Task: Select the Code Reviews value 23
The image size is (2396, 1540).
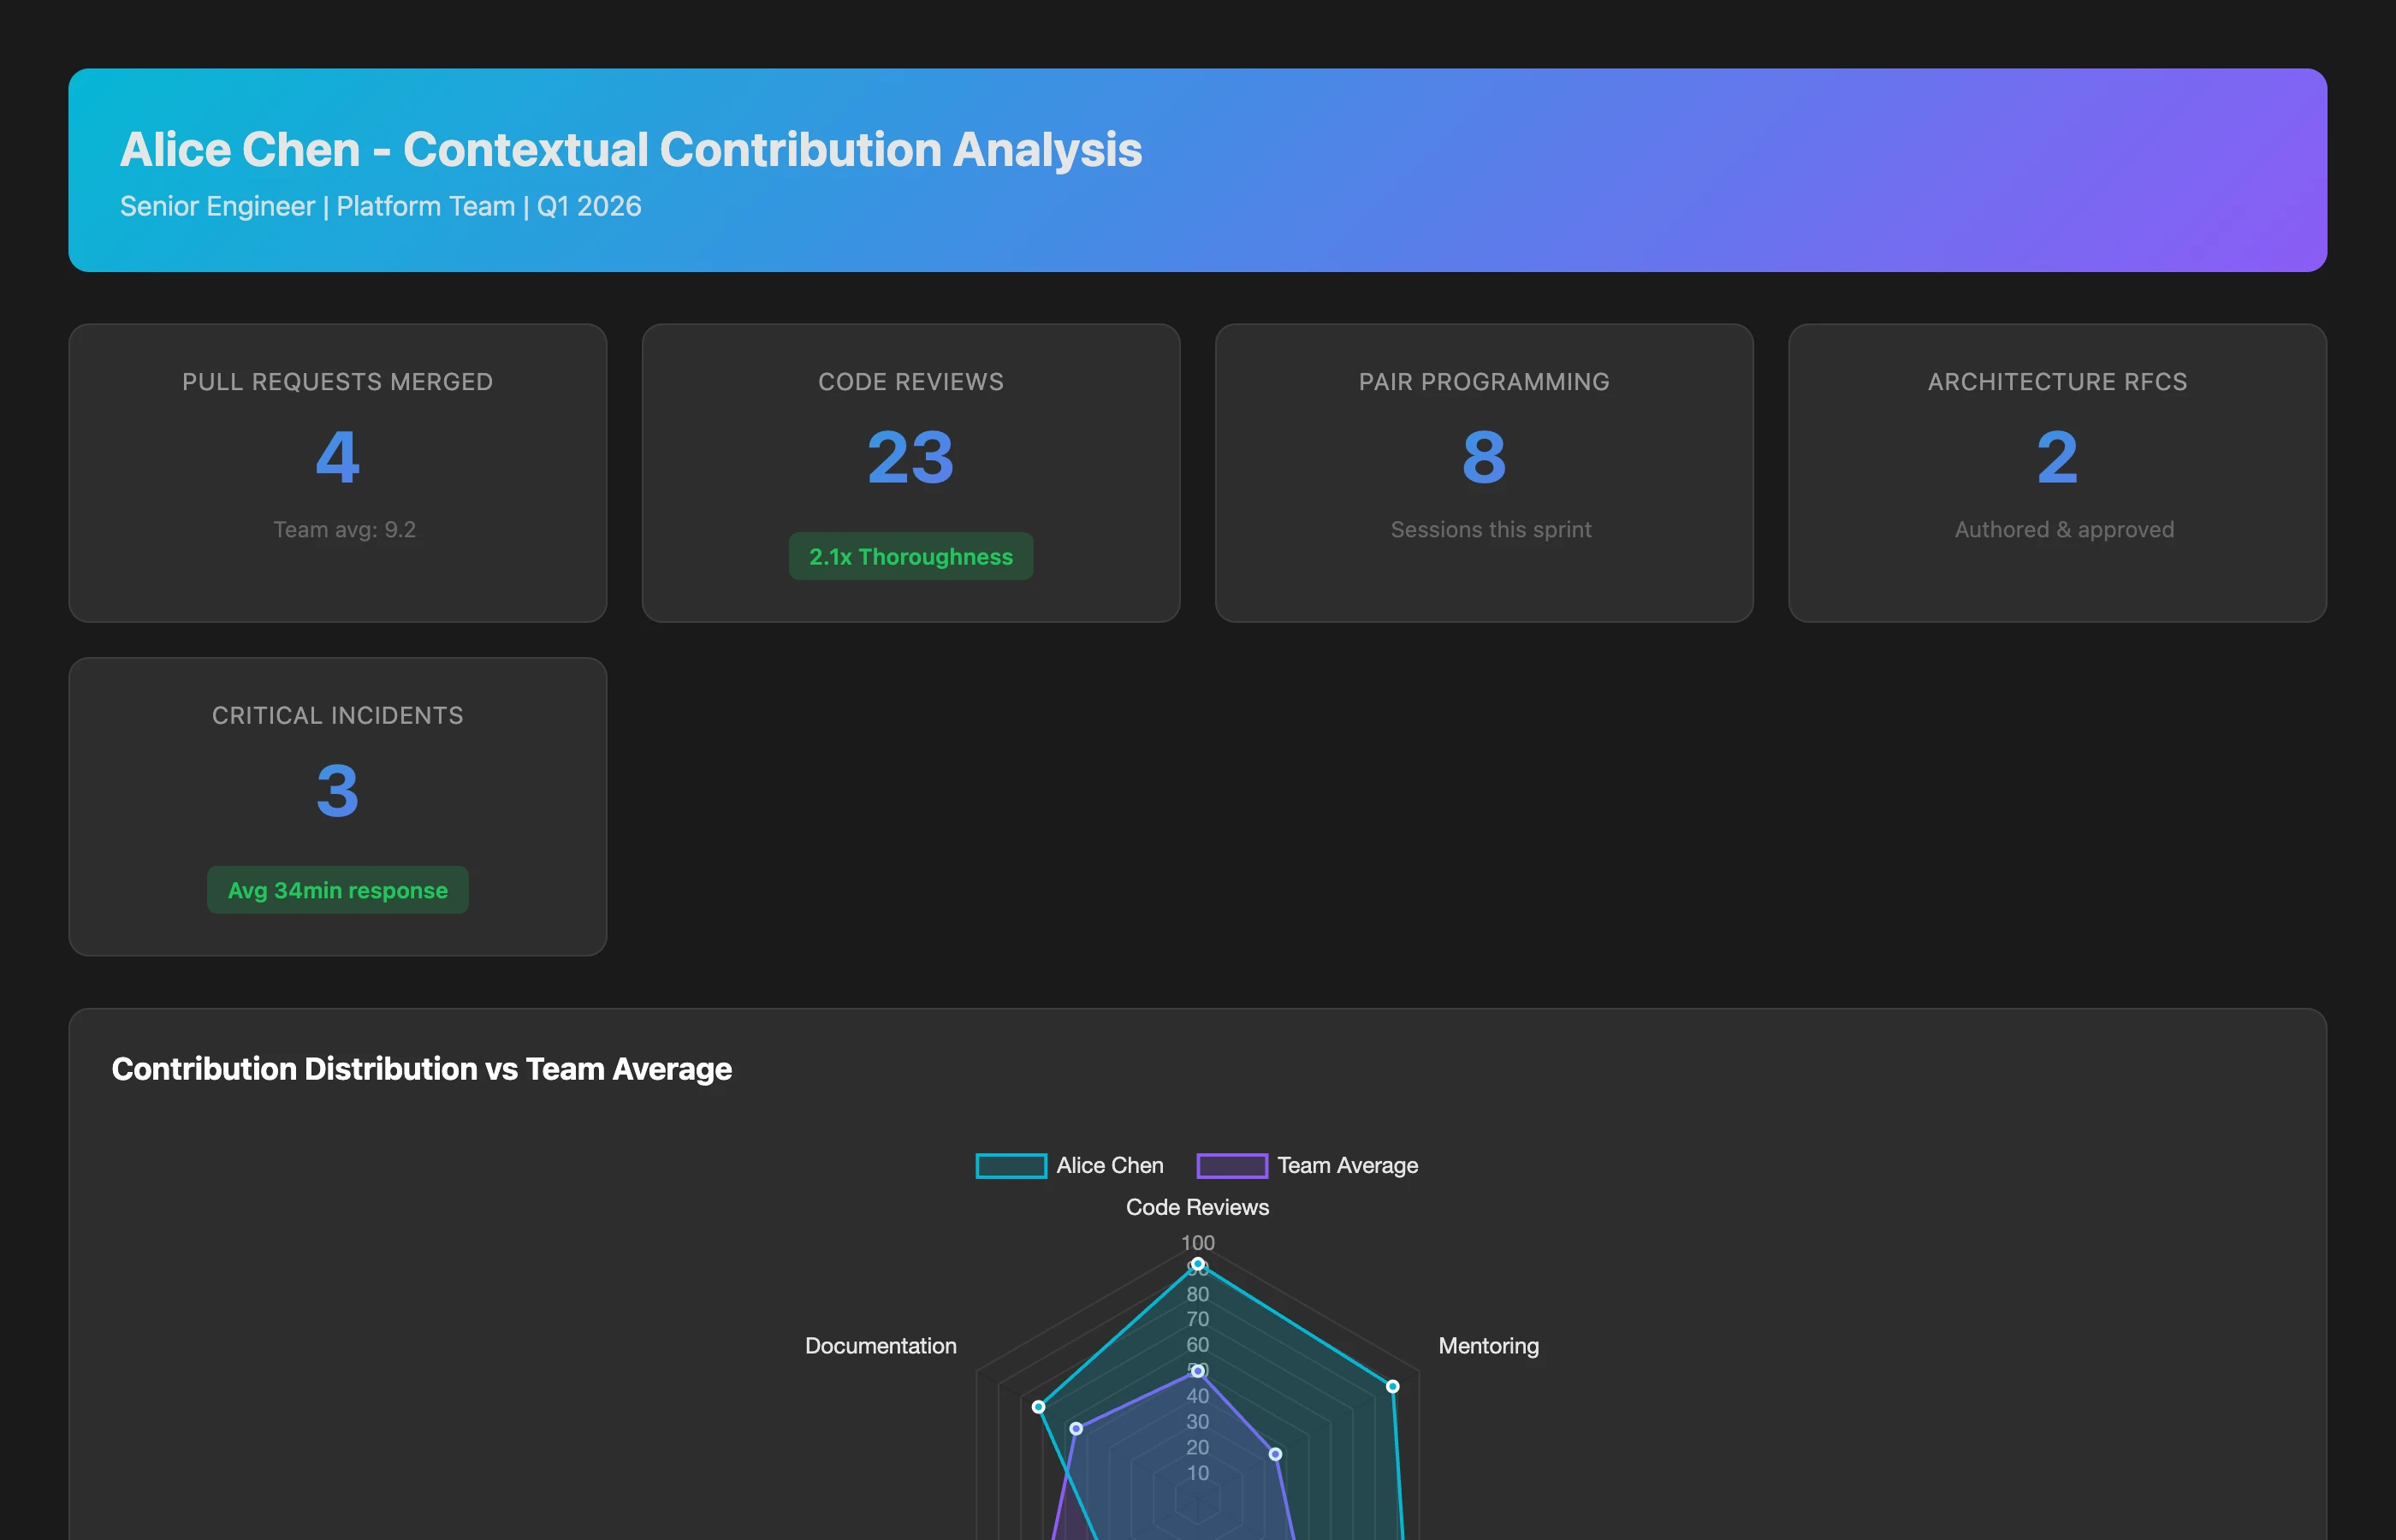Action: click(x=911, y=457)
